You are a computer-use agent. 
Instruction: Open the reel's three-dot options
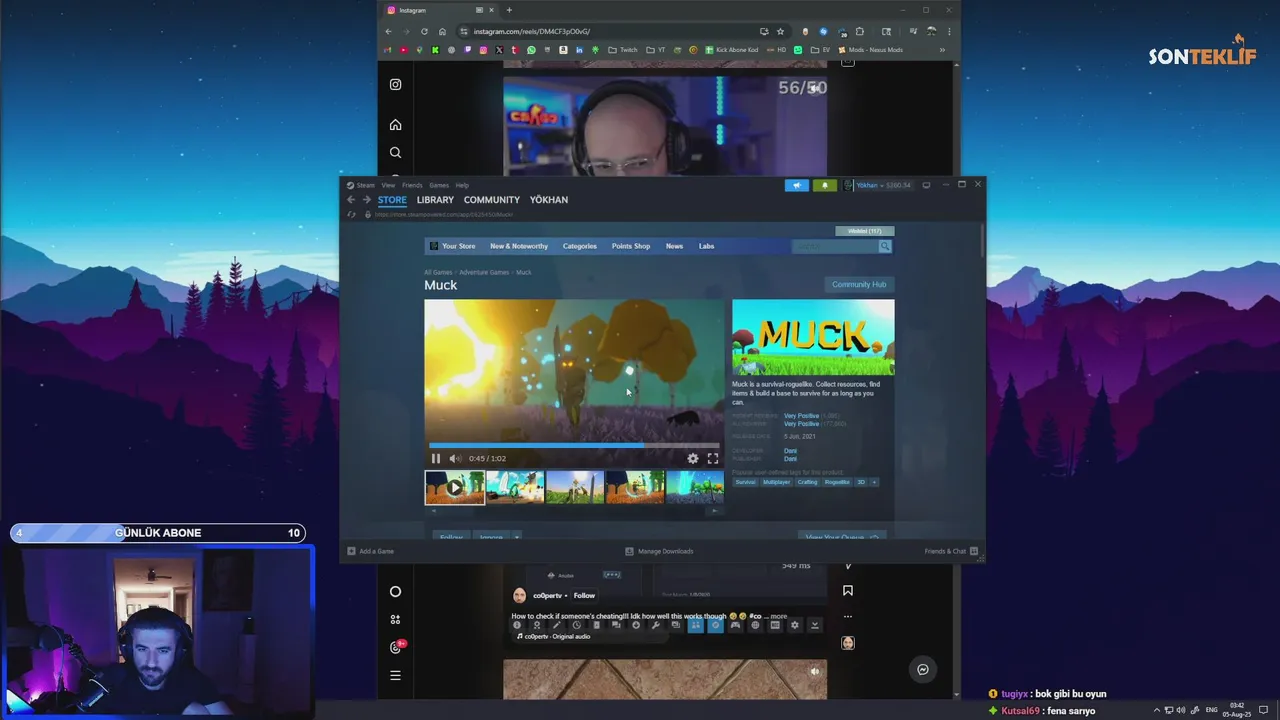pyautogui.click(x=848, y=616)
